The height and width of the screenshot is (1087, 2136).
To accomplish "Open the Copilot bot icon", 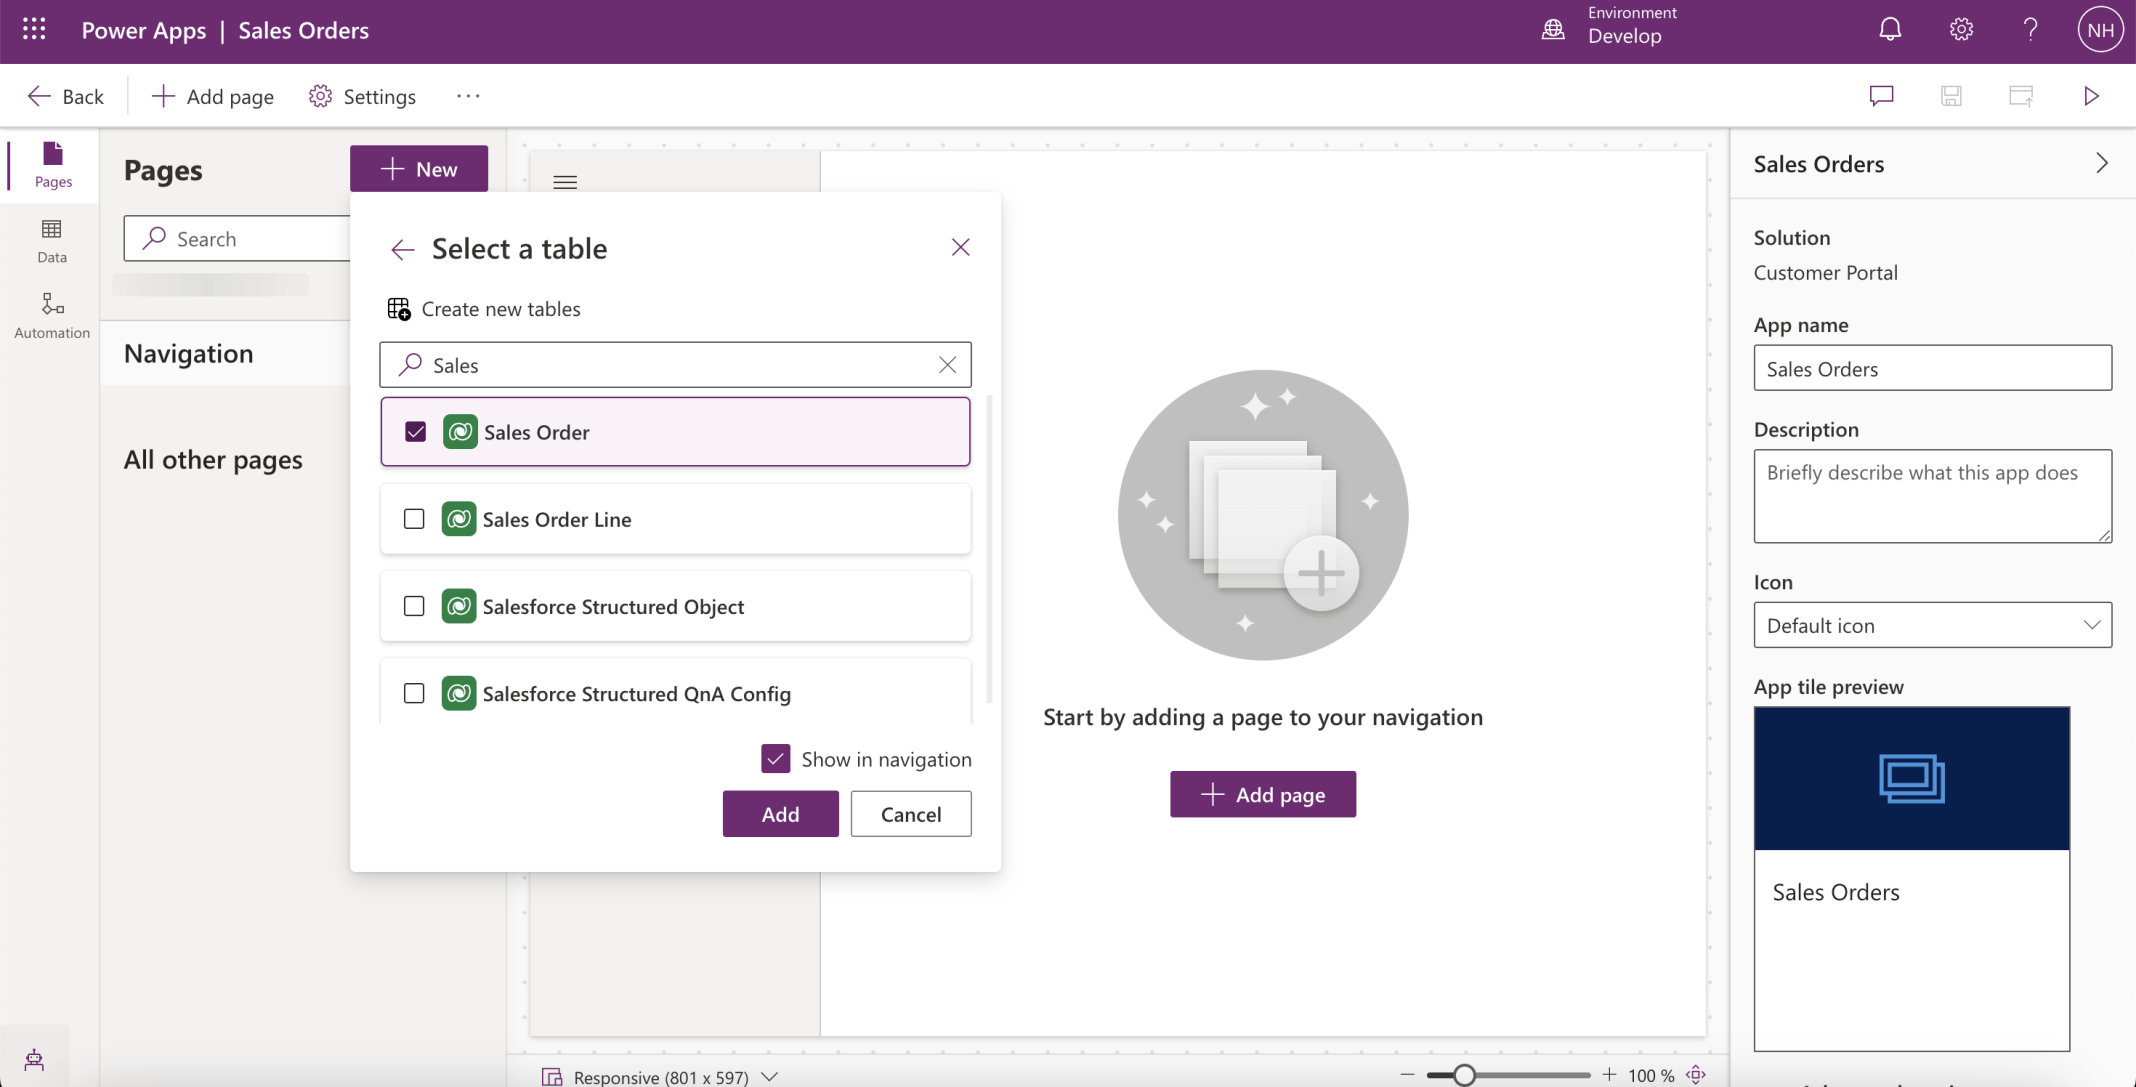I will click(34, 1060).
